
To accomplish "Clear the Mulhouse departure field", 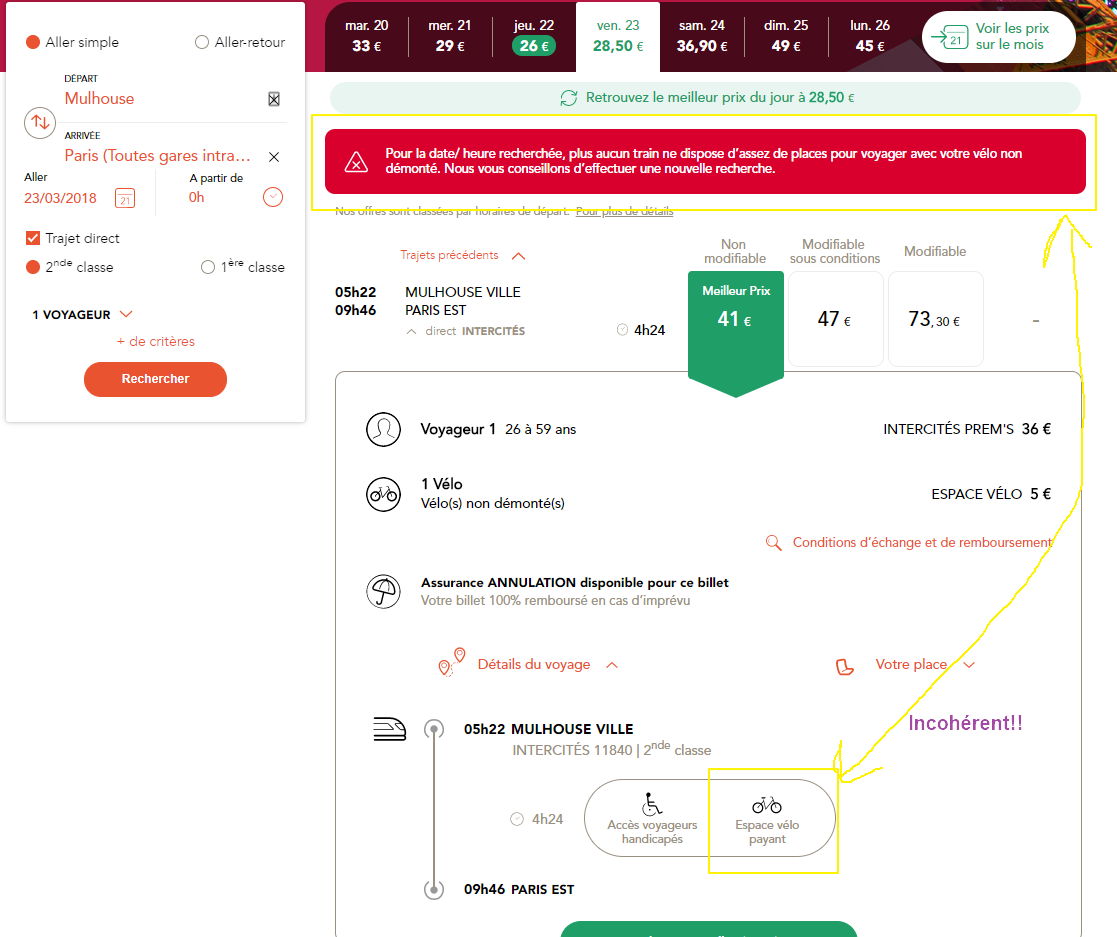I will tap(274, 99).
